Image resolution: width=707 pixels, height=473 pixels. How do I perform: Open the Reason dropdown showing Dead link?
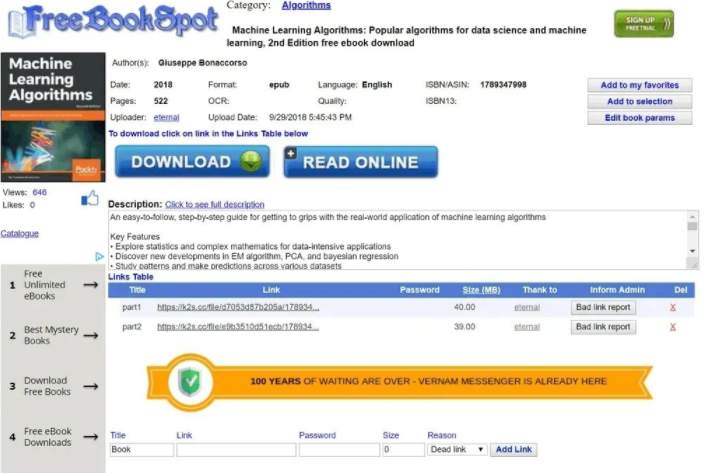pos(457,450)
